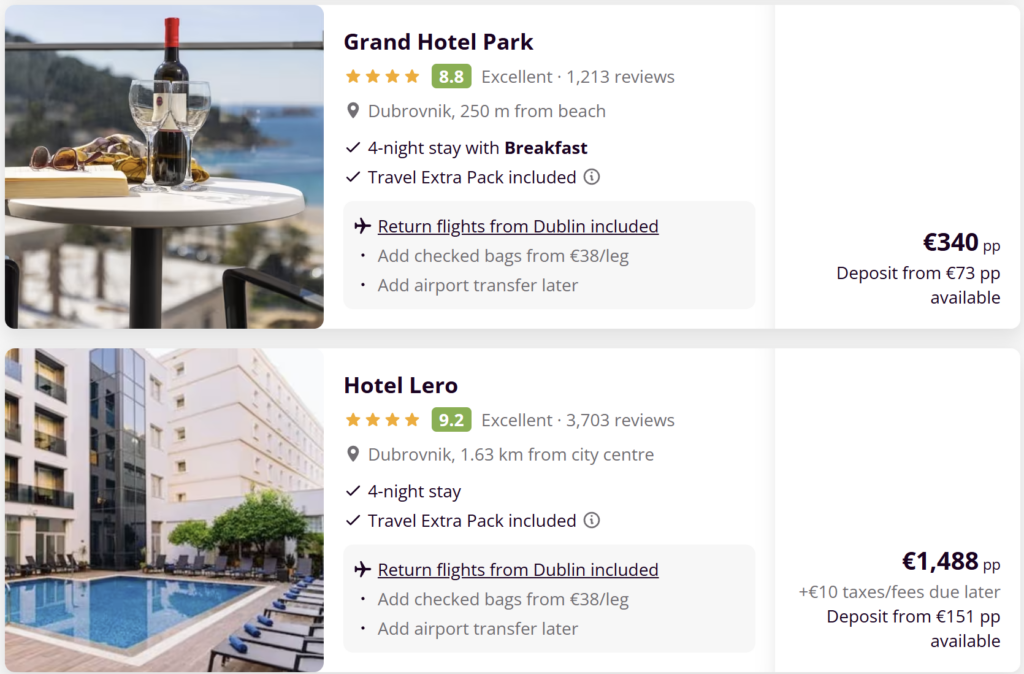Image resolution: width=1024 pixels, height=674 pixels.
Task: Click the airplane icon next to Grand Hotel Park flights
Action: pos(361,225)
